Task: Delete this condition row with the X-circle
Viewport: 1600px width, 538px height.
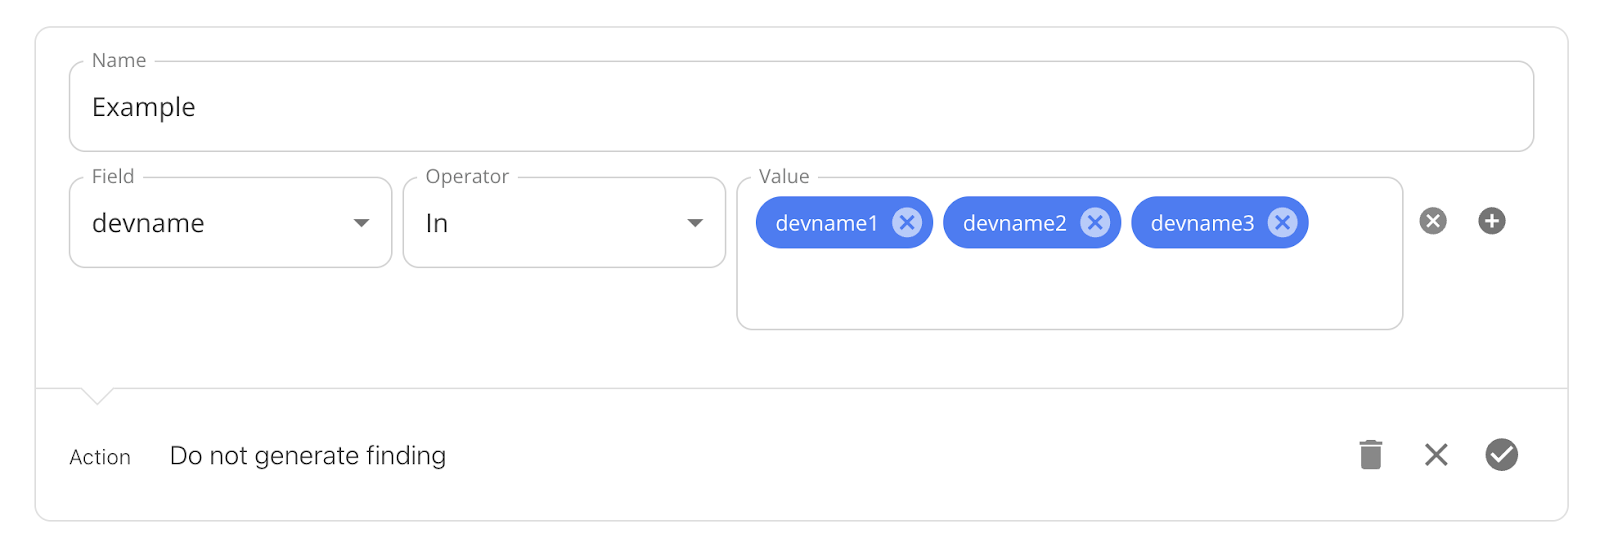Action: coord(1433,221)
